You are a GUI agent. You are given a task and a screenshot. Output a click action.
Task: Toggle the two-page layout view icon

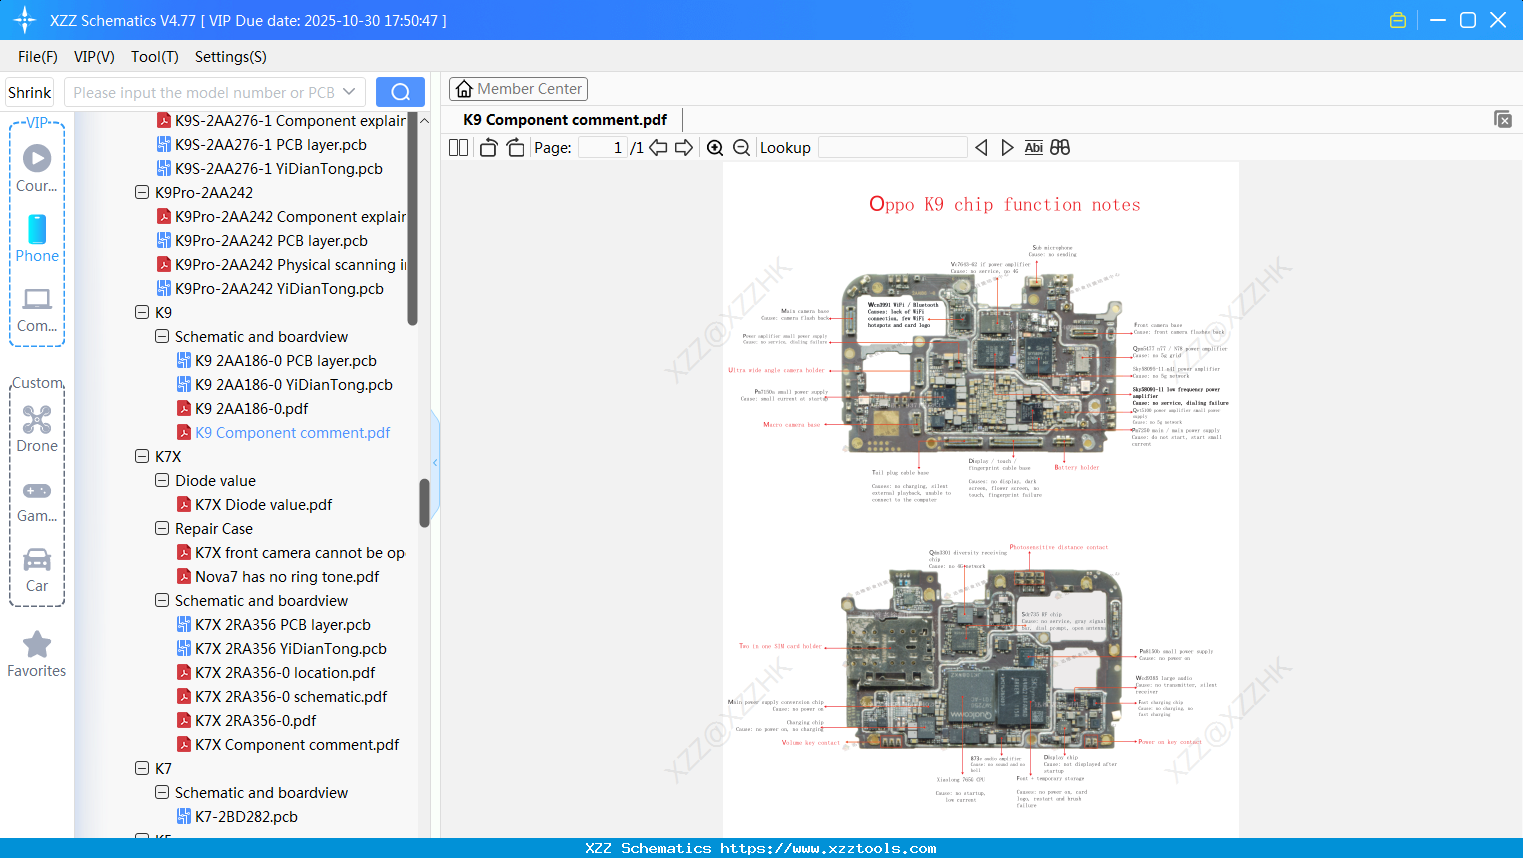(x=458, y=148)
